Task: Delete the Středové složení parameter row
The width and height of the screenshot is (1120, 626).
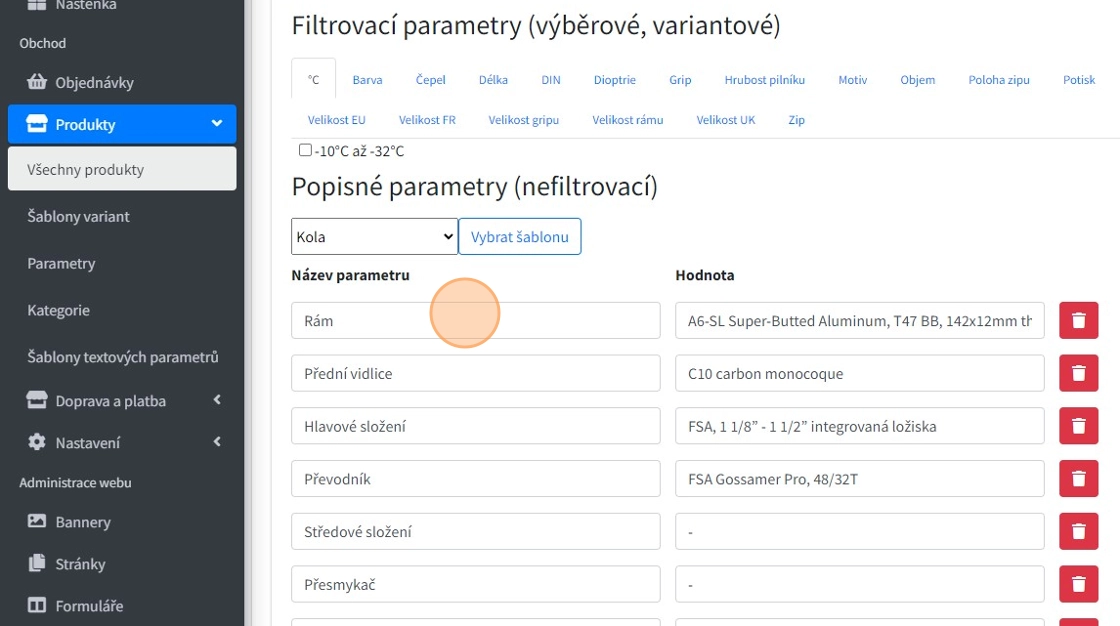Action: pos(1078,532)
